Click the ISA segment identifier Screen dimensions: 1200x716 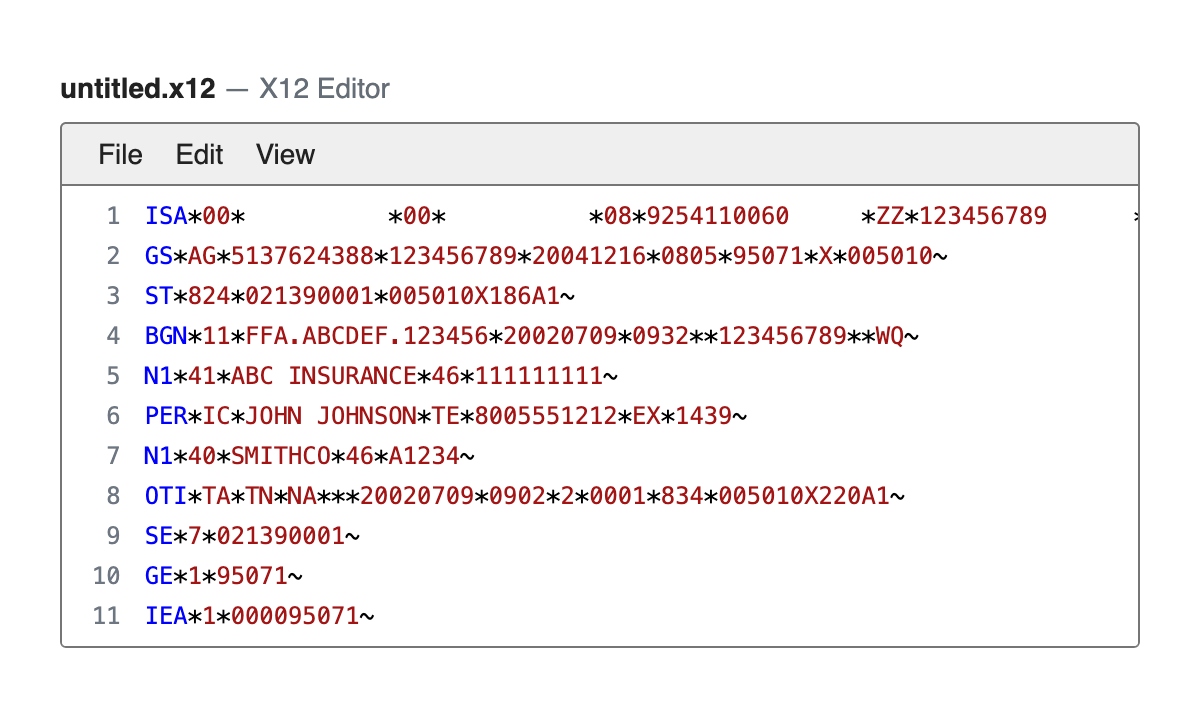166,216
